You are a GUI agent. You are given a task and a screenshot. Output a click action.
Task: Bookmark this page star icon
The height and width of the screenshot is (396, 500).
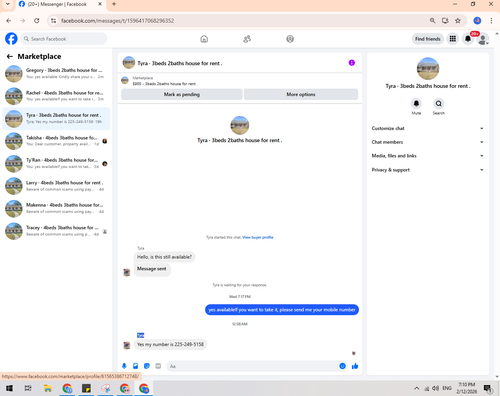click(458, 21)
